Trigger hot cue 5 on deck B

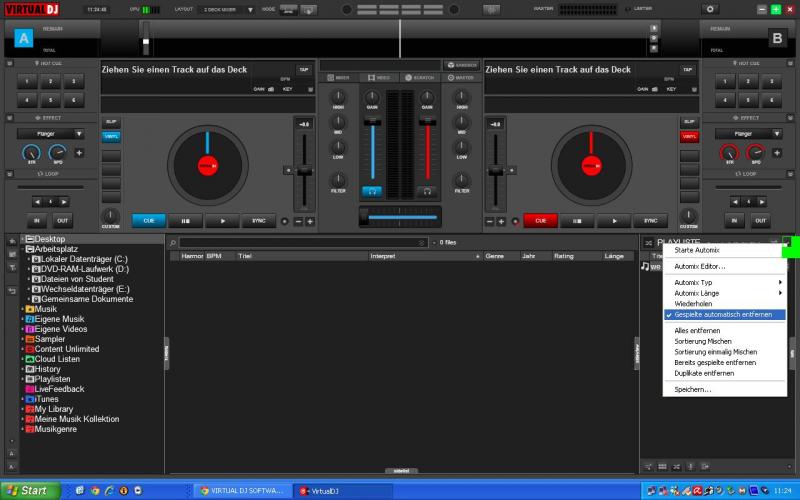748,99
